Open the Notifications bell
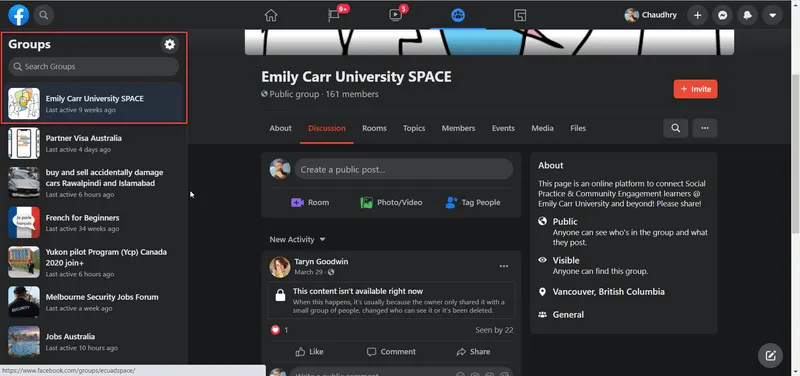800x376 pixels. pos(747,15)
